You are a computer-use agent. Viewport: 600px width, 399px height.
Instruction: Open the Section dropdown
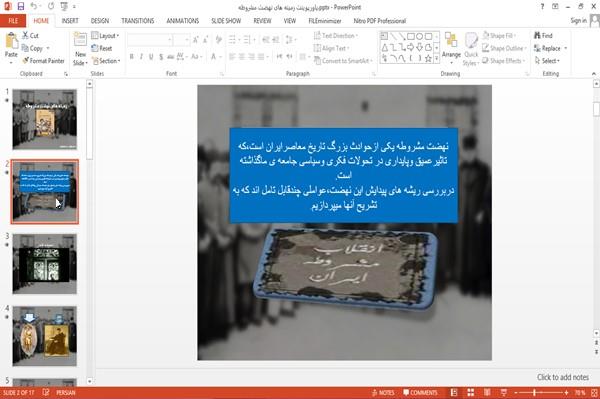point(106,60)
